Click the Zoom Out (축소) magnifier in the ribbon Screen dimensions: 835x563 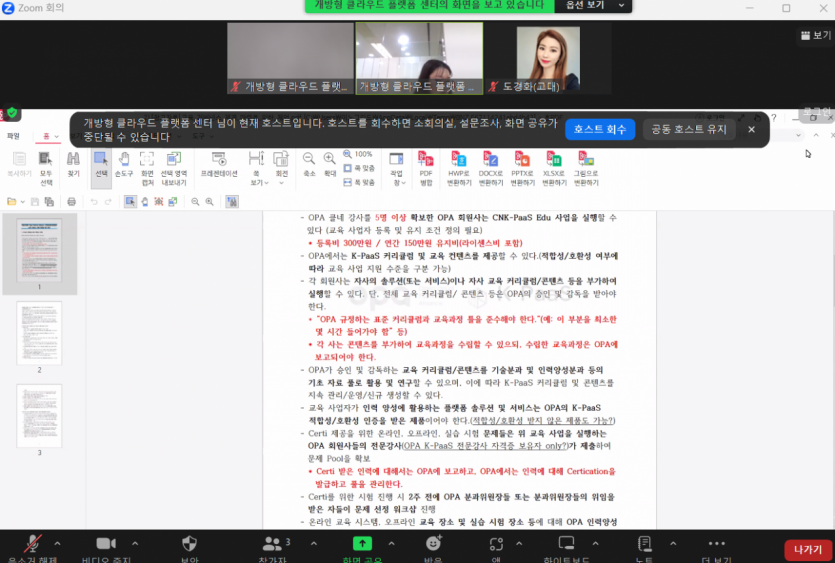click(309, 164)
